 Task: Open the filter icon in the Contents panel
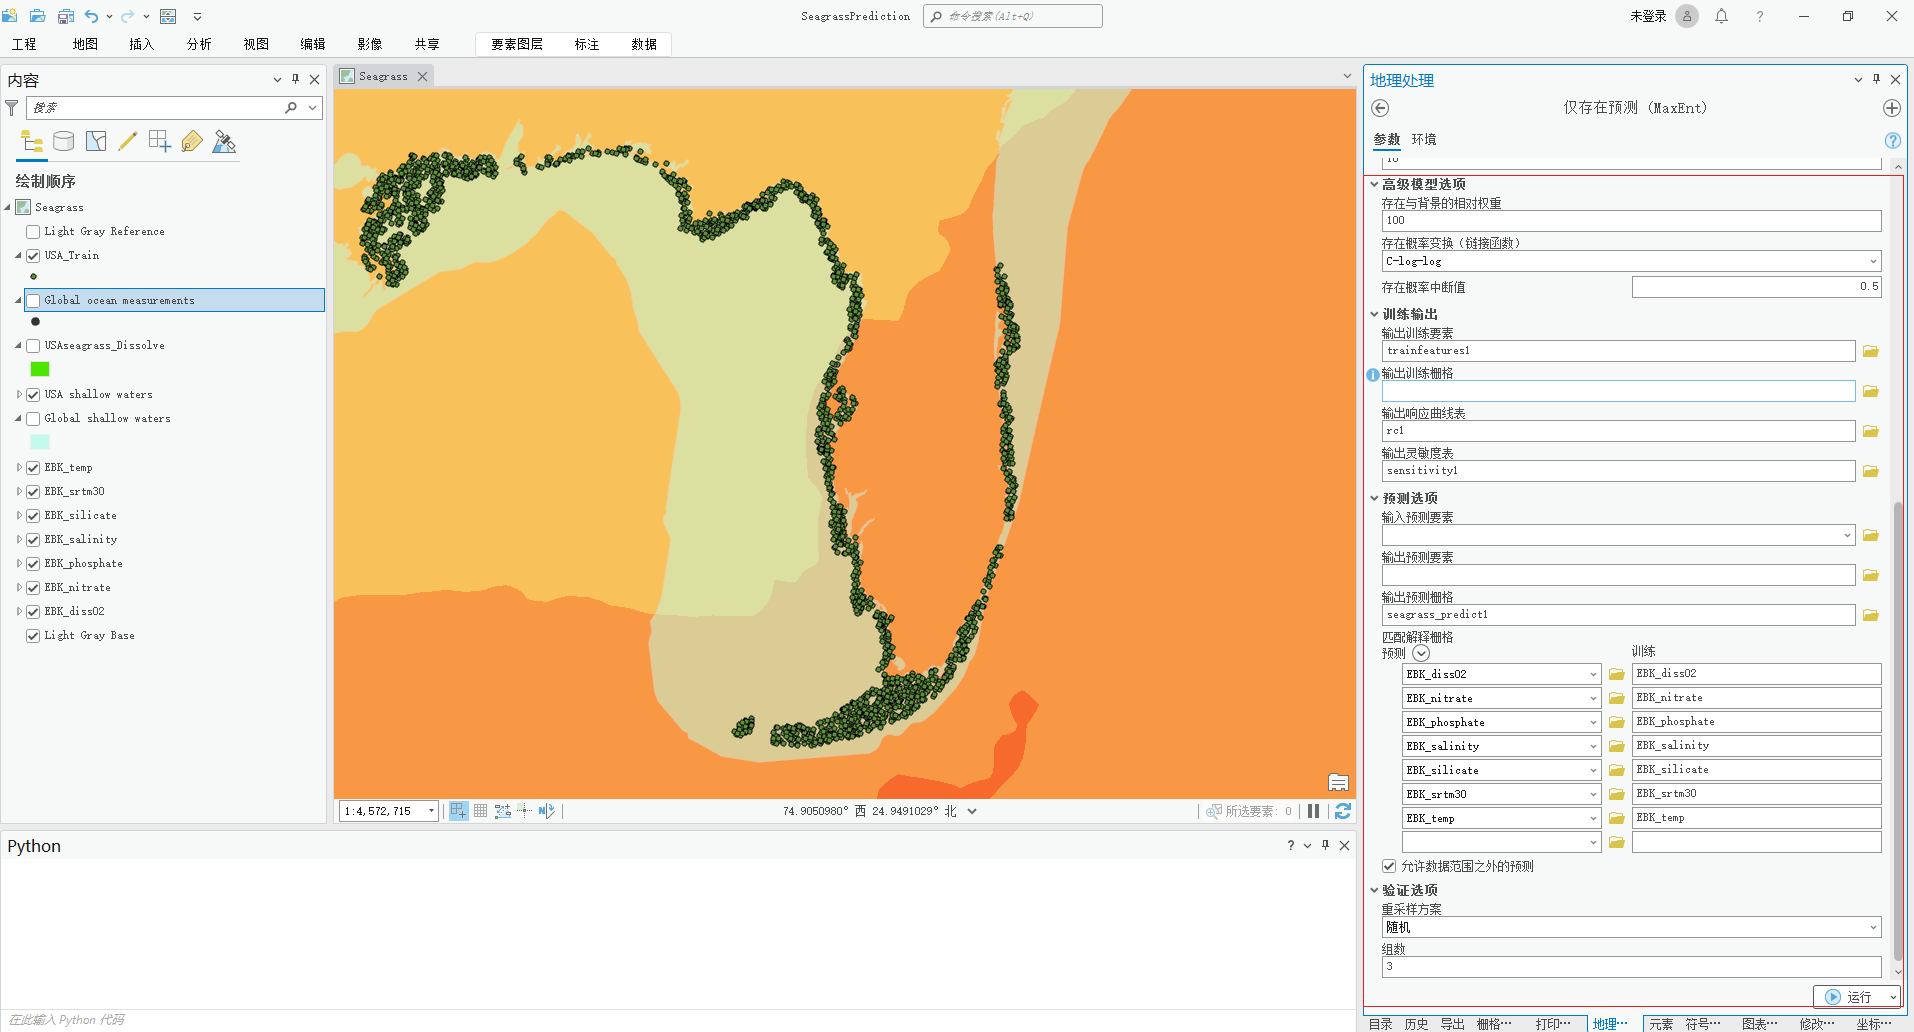pos(12,107)
